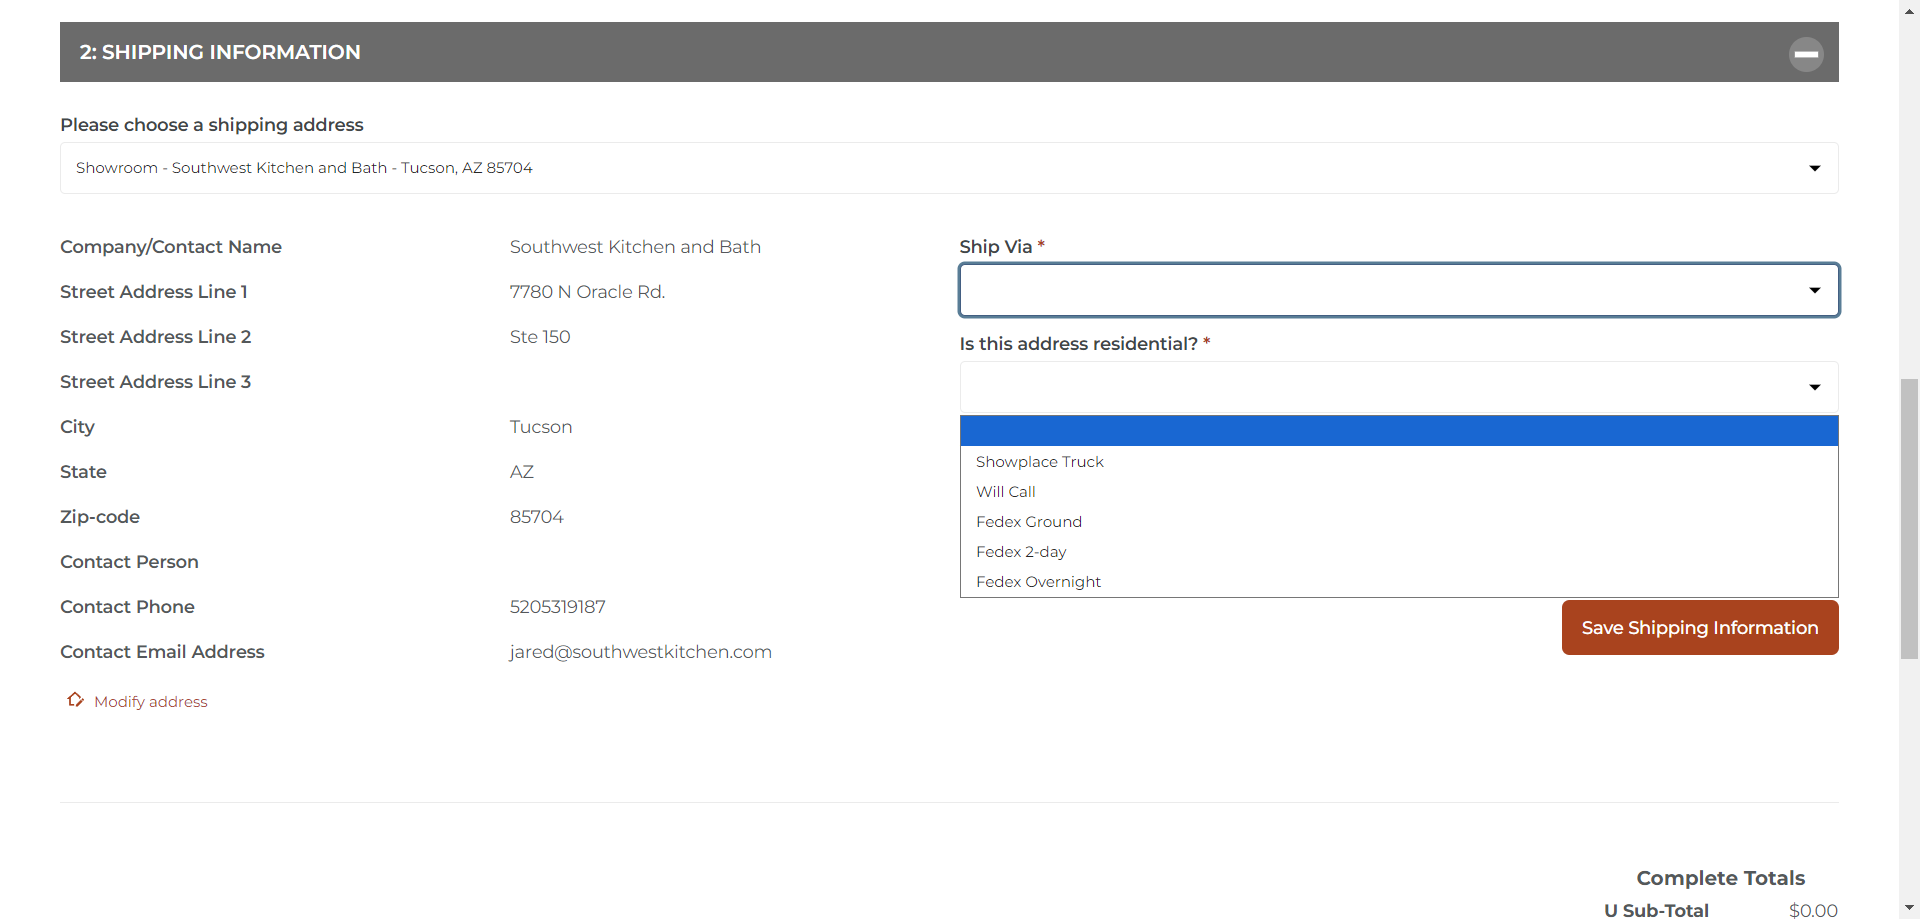Click Save Shipping Information button
Viewport: 1920px width, 919px height.
[1700, 628]
